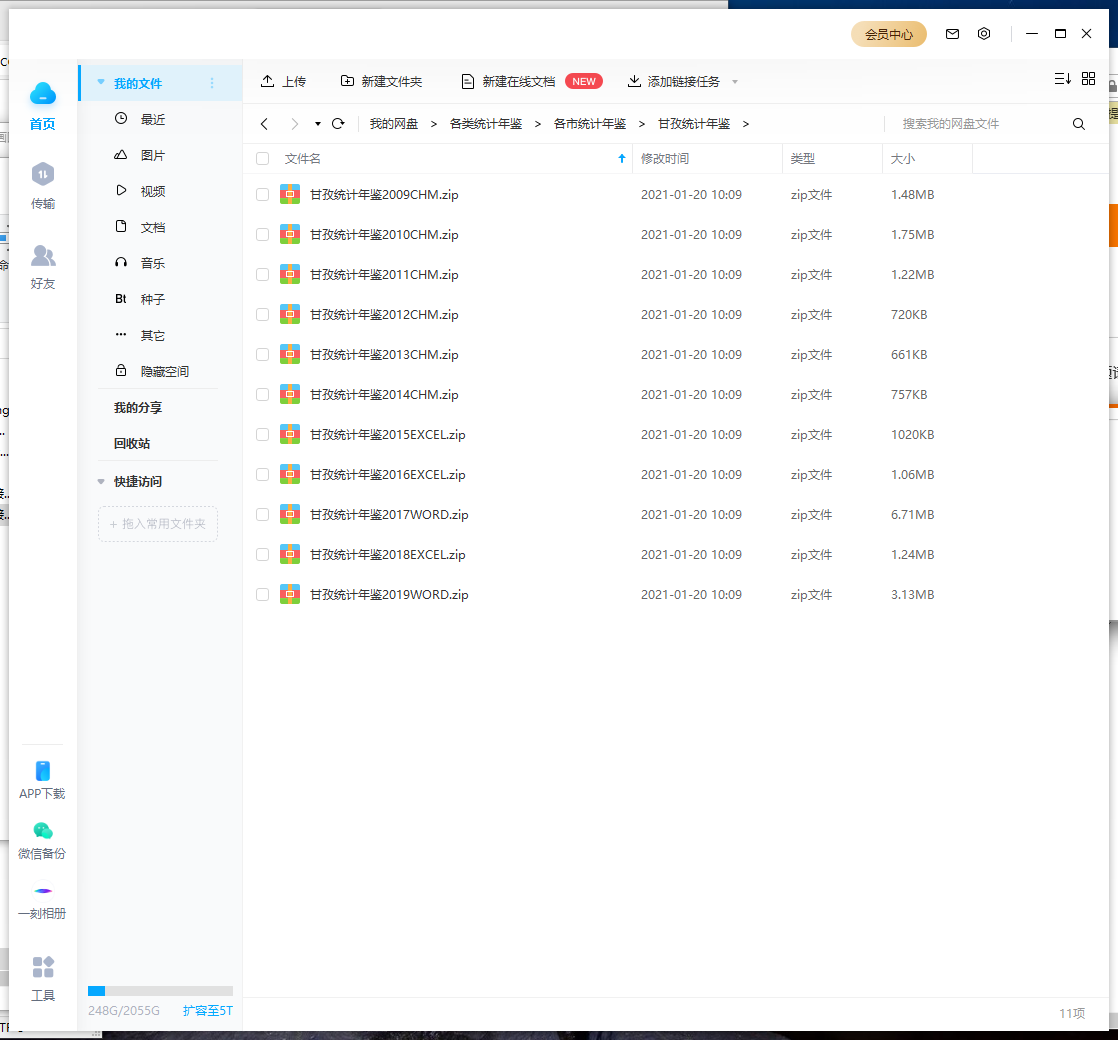Check the box for 甘孜统计年鉴2009CHM.zip

click(x=263, y=195)
